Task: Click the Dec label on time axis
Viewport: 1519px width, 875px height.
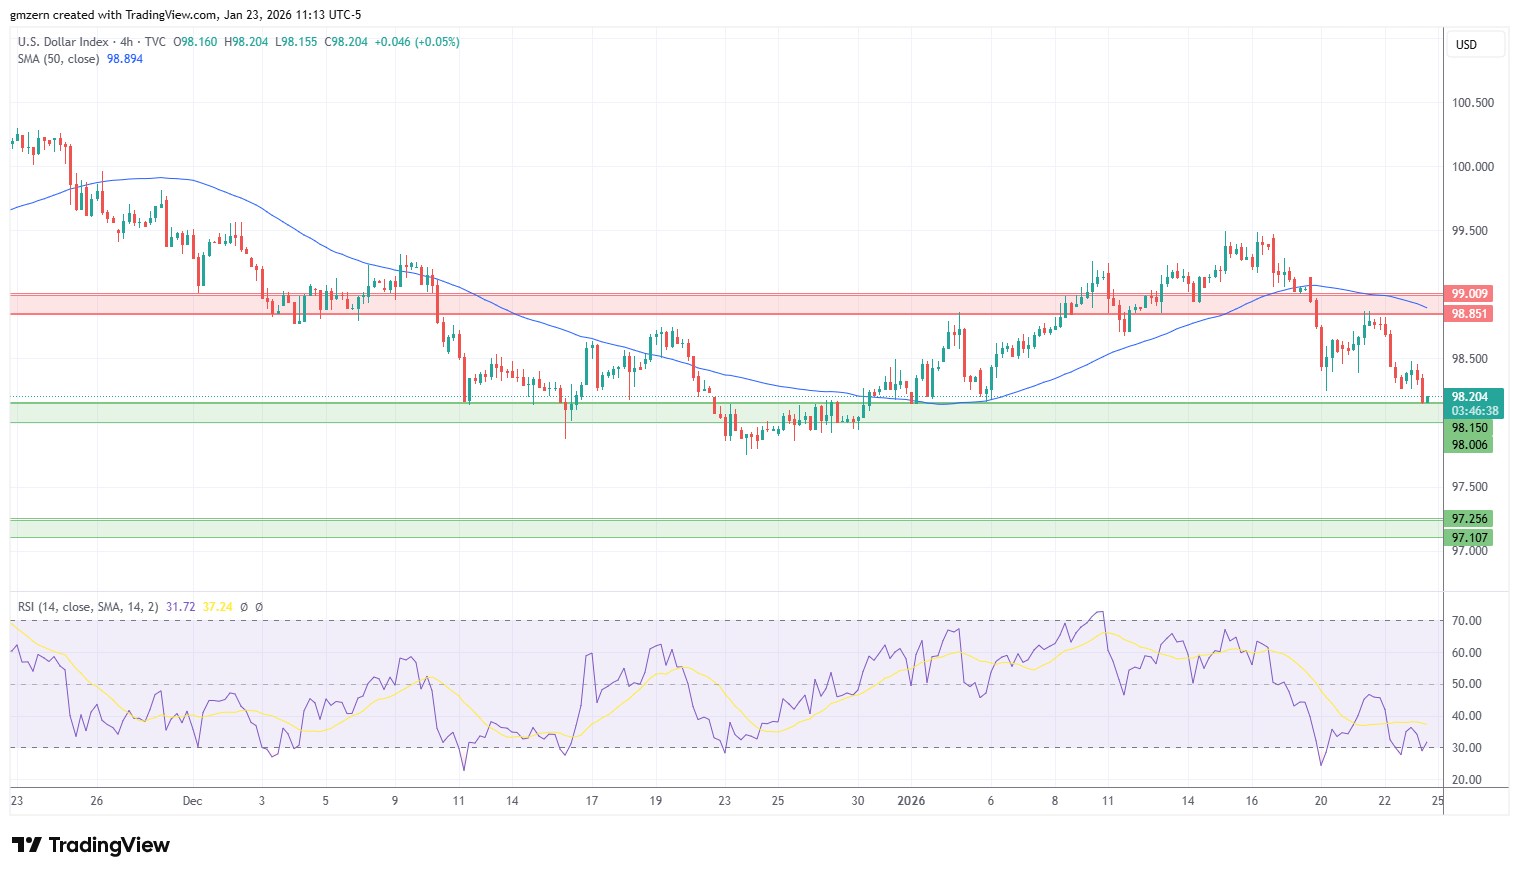Action: click(x=193, y=801)
